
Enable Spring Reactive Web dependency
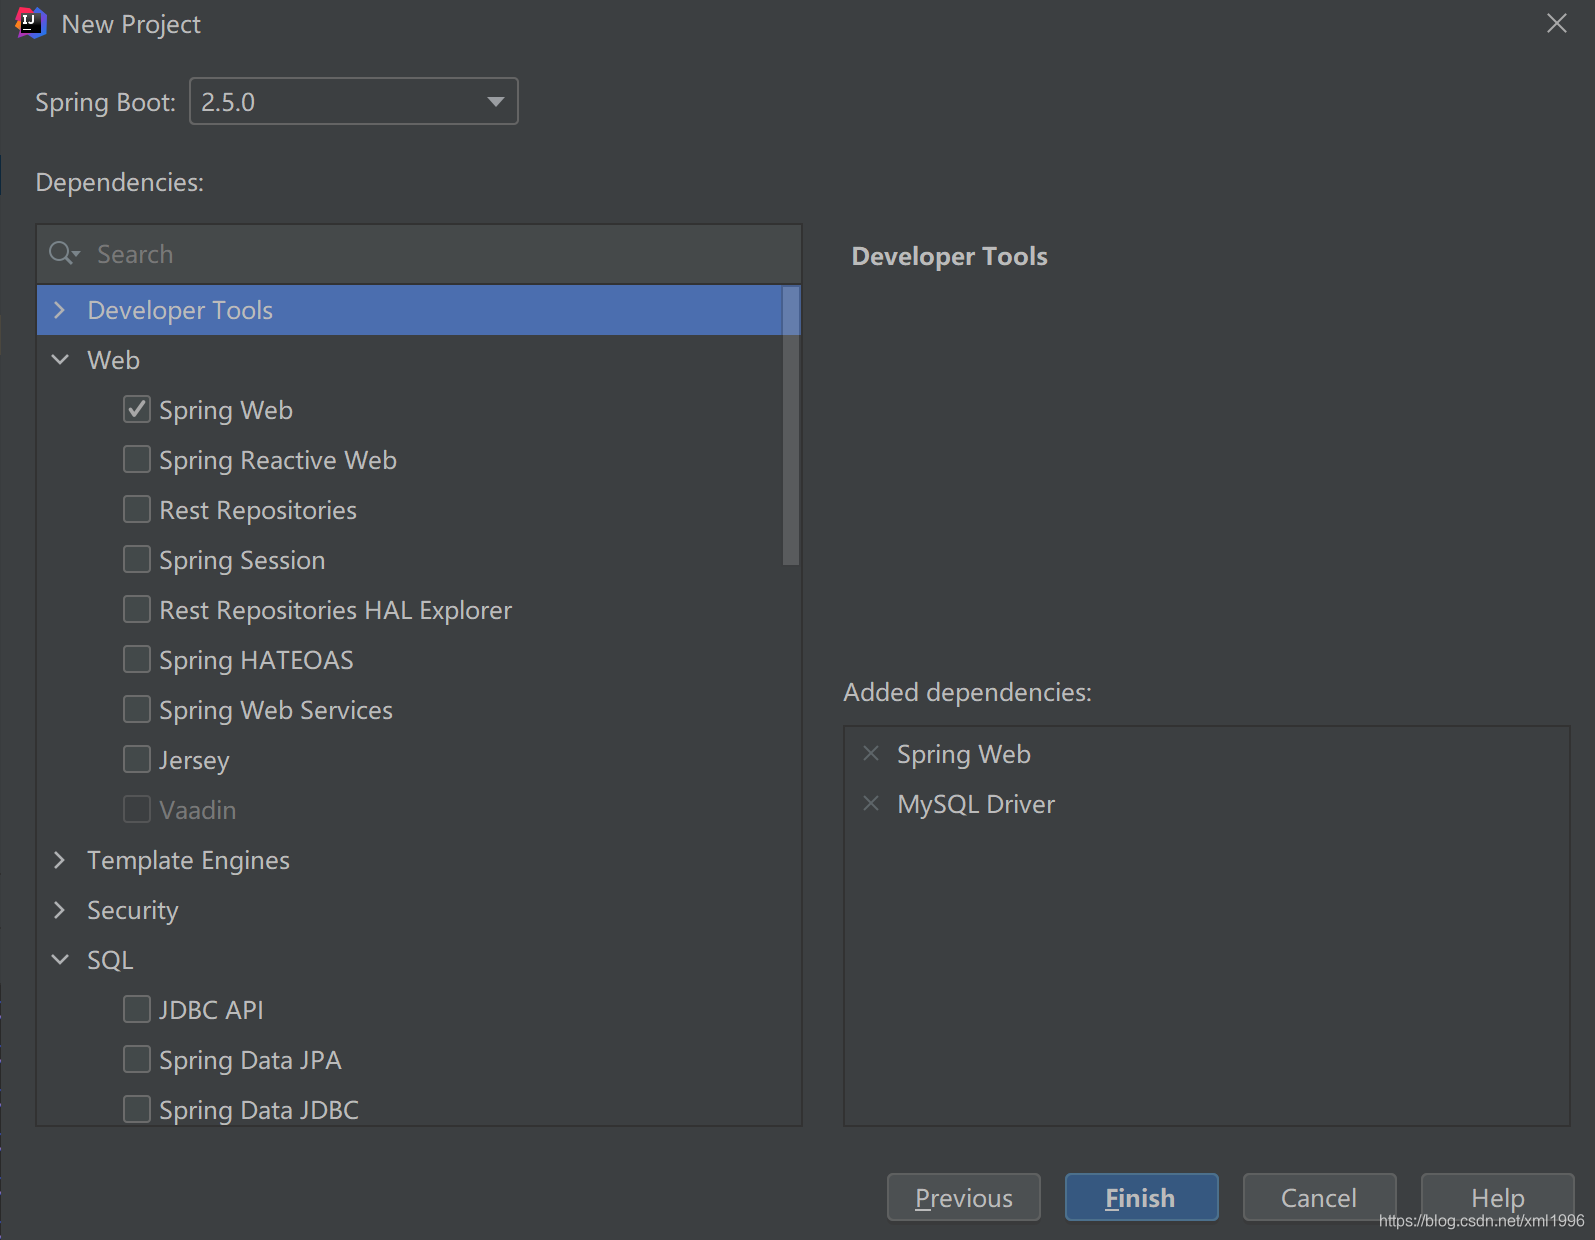(x=137, y=459)
